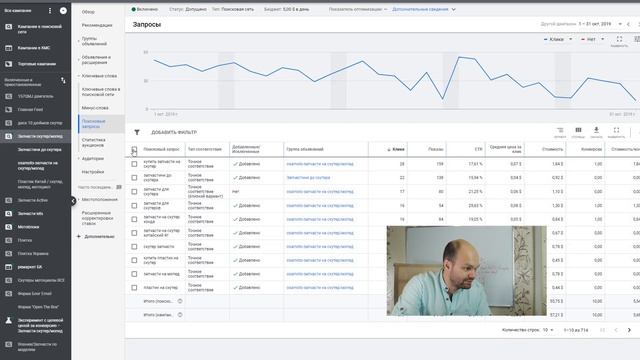Open the table segment icon
The height and width of the screenshot is (360, 640).
click(x=560, y=131)
